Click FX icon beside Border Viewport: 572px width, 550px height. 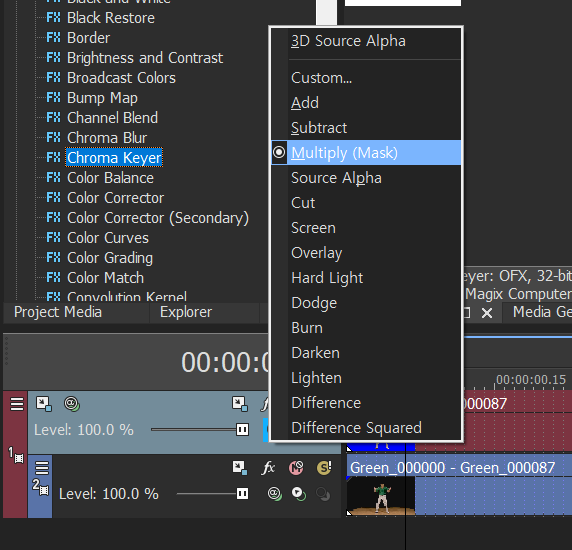(x=54, y=38)
